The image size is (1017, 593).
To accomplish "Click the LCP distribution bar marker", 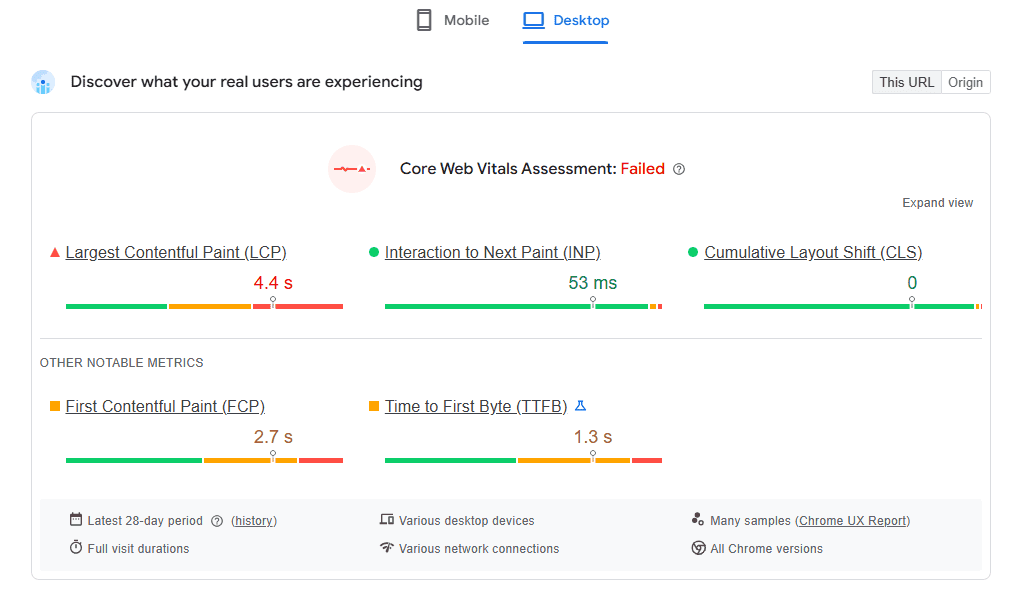I will point(273,302).
